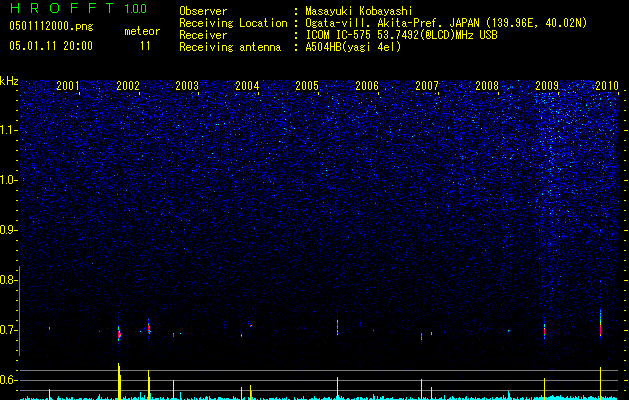Click the 0.9 kHz frequency label
Image resolution: width=629 pixels, height=400 pixels.
8,230
